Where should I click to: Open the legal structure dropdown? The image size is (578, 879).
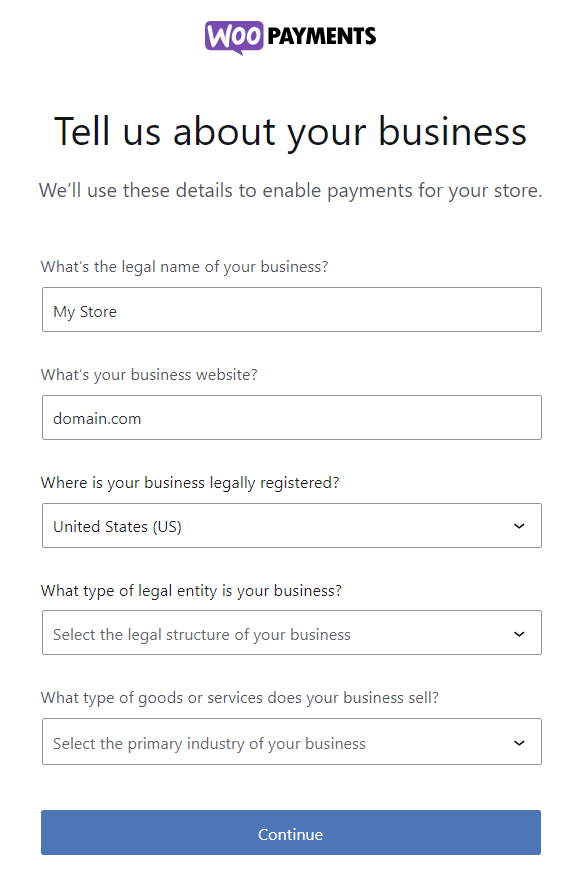(290, 632)
